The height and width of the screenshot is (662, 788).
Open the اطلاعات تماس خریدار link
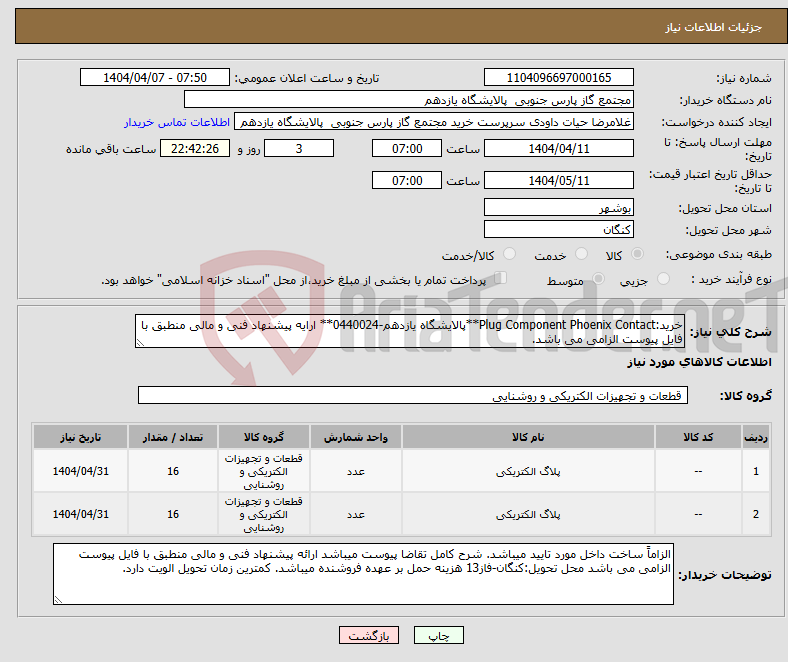(x=177, y=122)
